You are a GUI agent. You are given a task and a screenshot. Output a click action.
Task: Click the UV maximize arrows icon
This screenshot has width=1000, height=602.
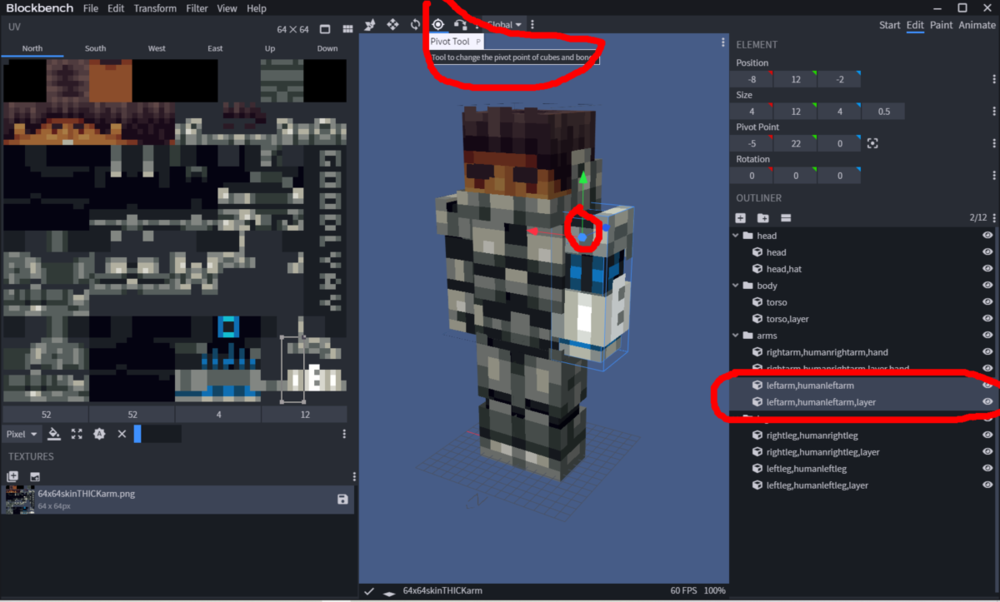coord(77,434)
